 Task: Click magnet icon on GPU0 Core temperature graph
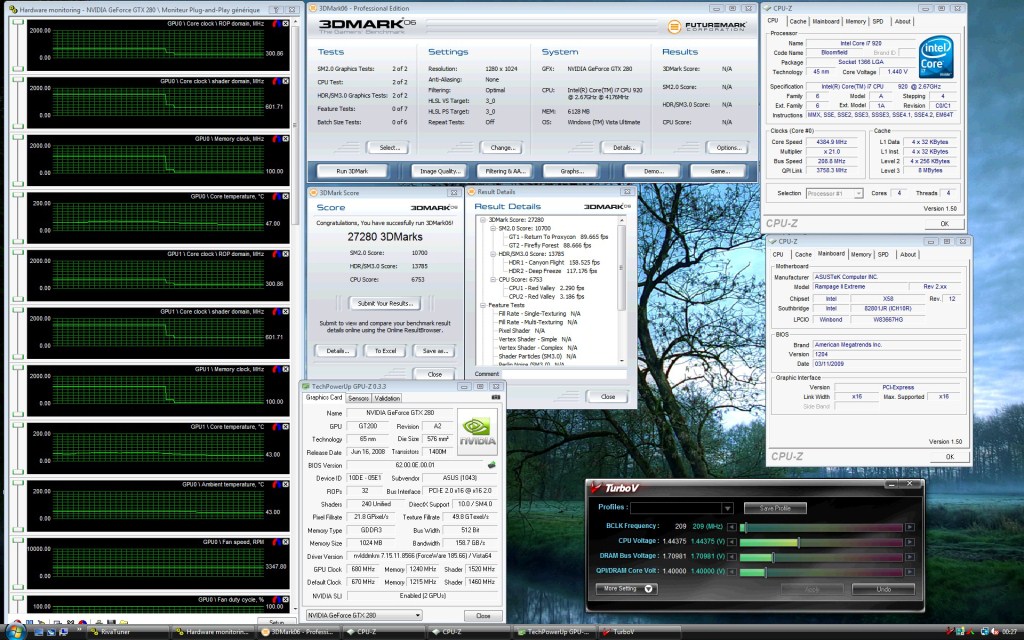(x=277, y=196)
